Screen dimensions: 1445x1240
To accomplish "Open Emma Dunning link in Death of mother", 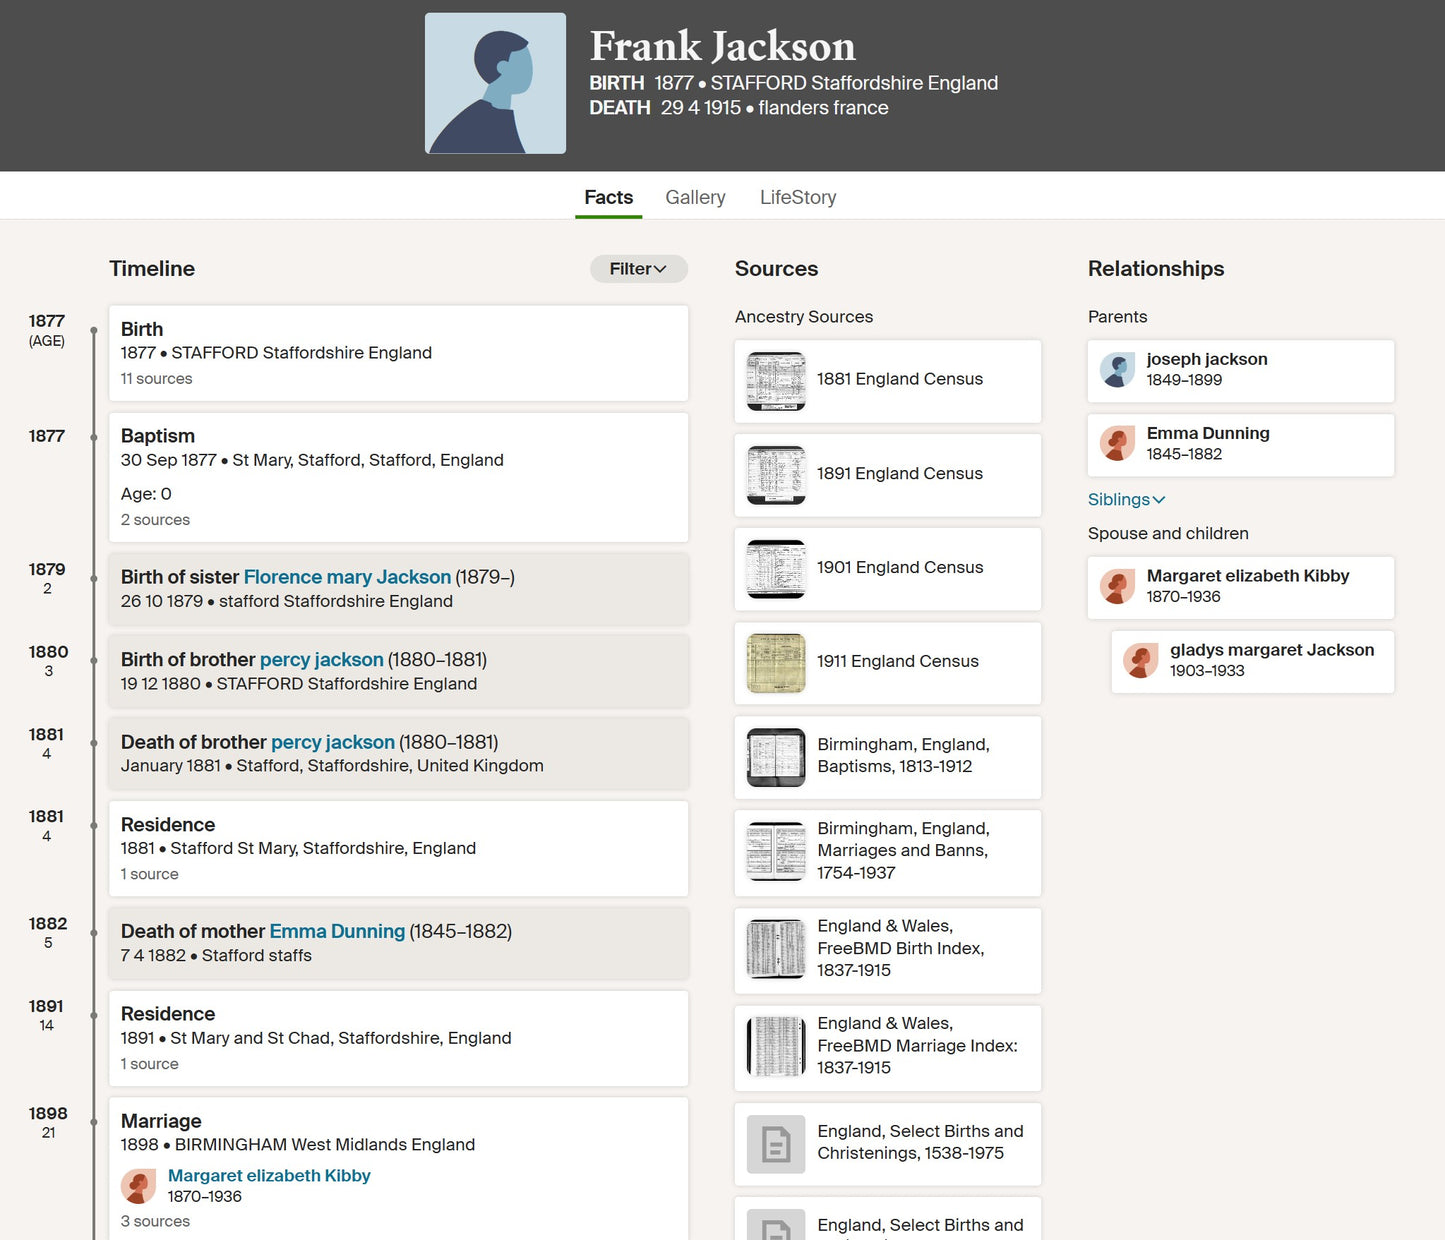I will coord(337,932).
